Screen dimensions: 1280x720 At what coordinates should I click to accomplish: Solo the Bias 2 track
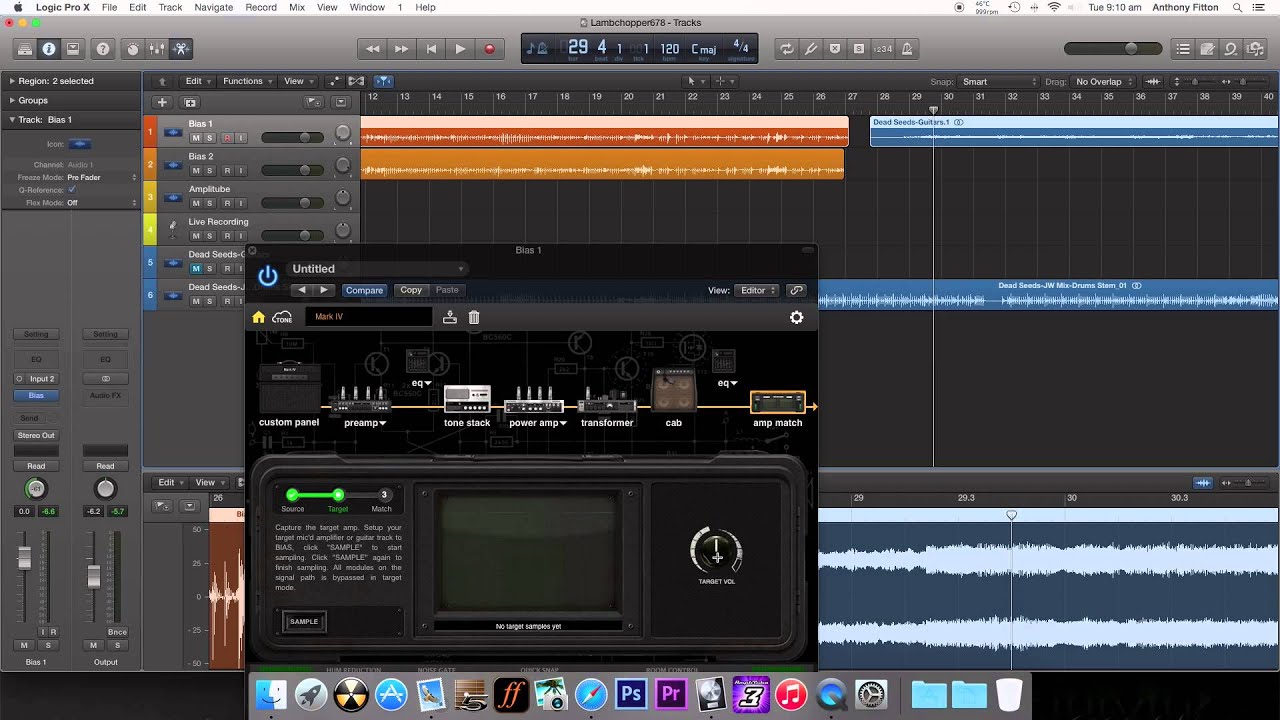pyautogui.click(x=210, y=170)
